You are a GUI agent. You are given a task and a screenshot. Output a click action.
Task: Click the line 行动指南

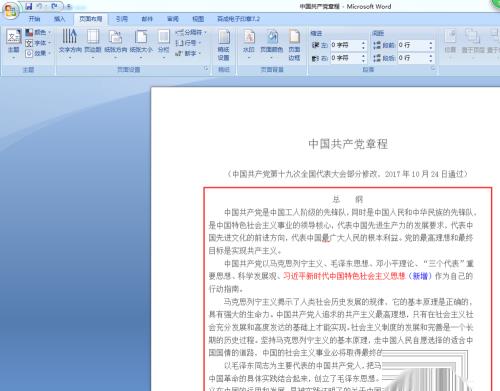pyautogui.click(x=226, y=289)
